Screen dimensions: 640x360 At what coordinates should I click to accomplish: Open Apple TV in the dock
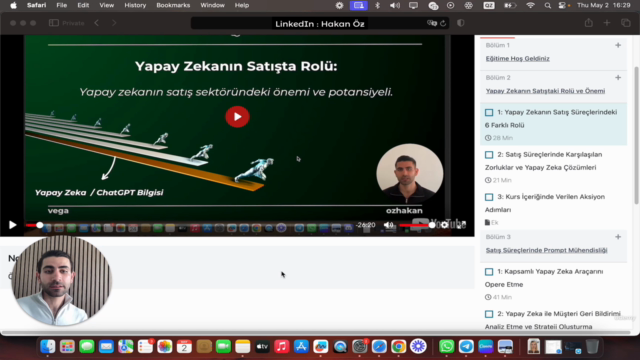pyautogui.click(x=262, y=347)
